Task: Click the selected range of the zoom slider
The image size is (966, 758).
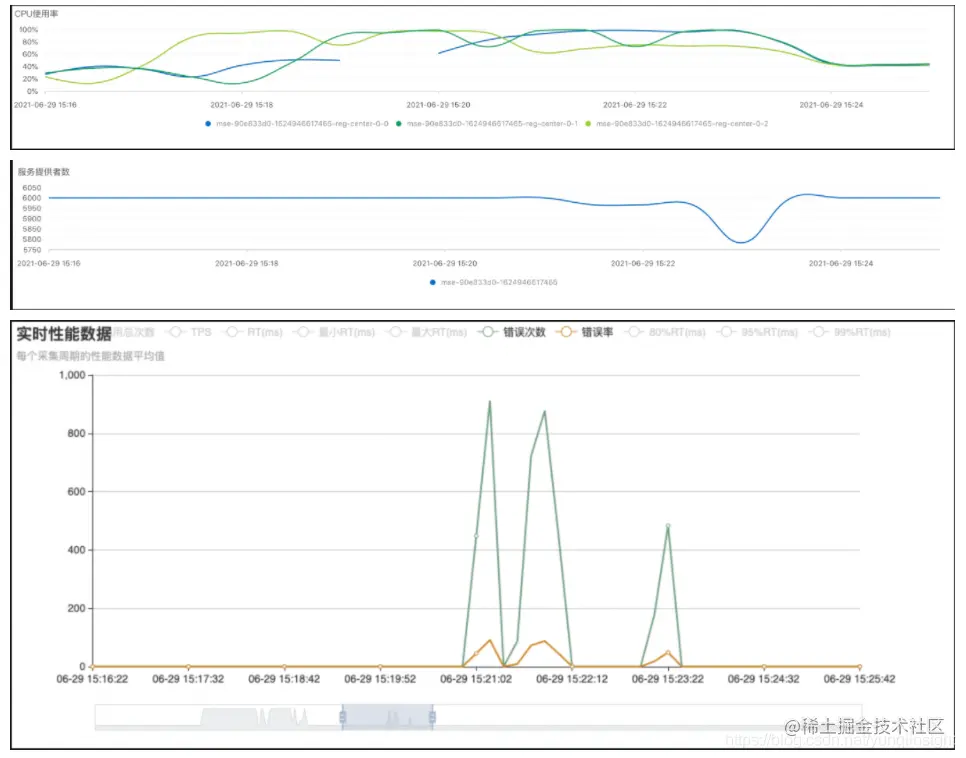Action: [x=388, y=717]
